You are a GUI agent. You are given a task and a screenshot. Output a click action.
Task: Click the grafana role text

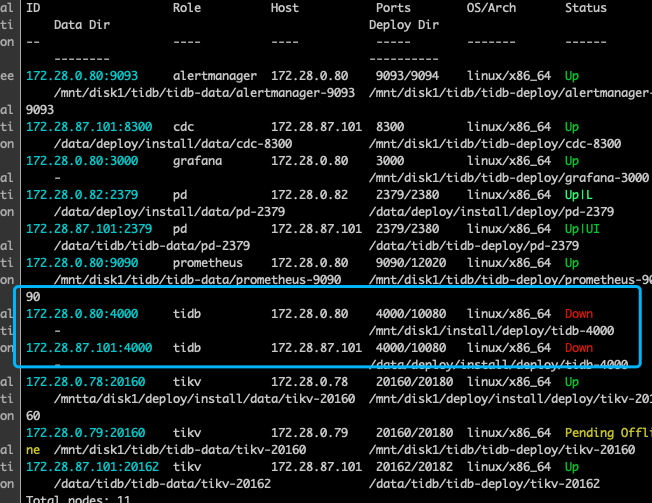point(197,161)
